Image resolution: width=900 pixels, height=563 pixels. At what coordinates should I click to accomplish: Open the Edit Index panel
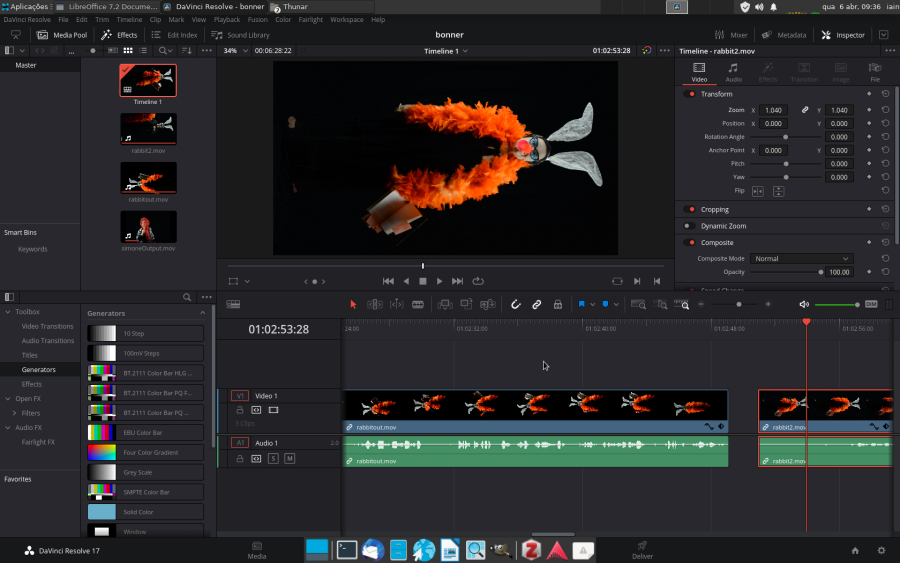click(174, 35)
